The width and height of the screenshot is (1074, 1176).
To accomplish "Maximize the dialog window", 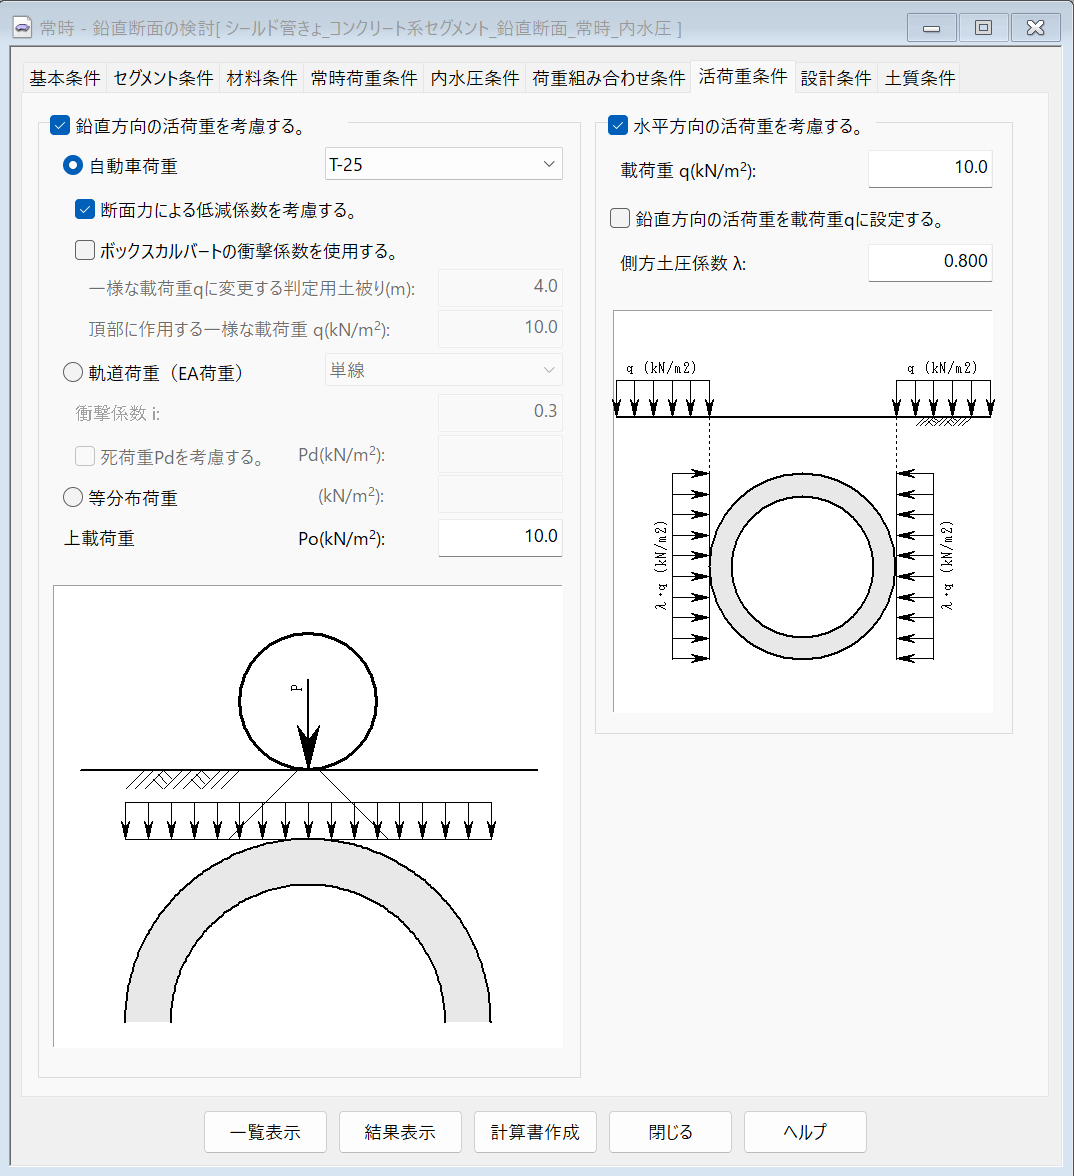I will [x=983, y=28].
